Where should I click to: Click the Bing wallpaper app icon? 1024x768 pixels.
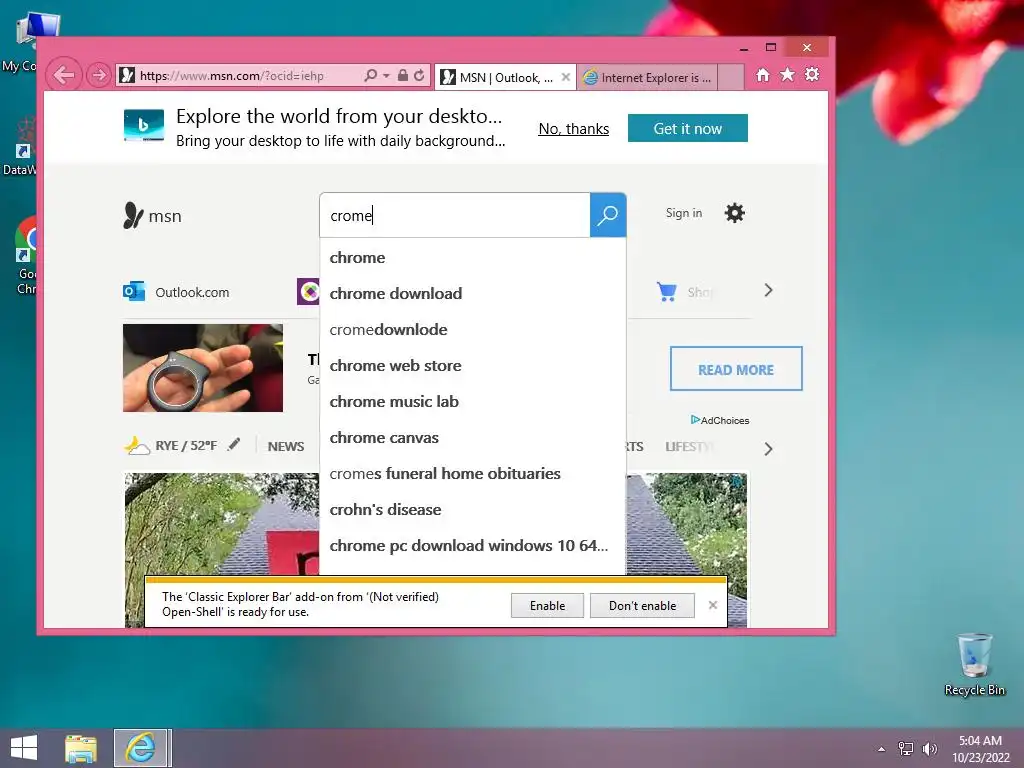(144, 125)
